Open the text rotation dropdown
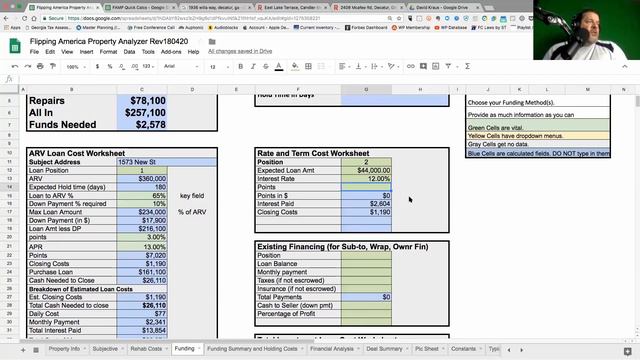Image resolution: width=640 pixels, height=360 pixels. [x=393, y=66]
